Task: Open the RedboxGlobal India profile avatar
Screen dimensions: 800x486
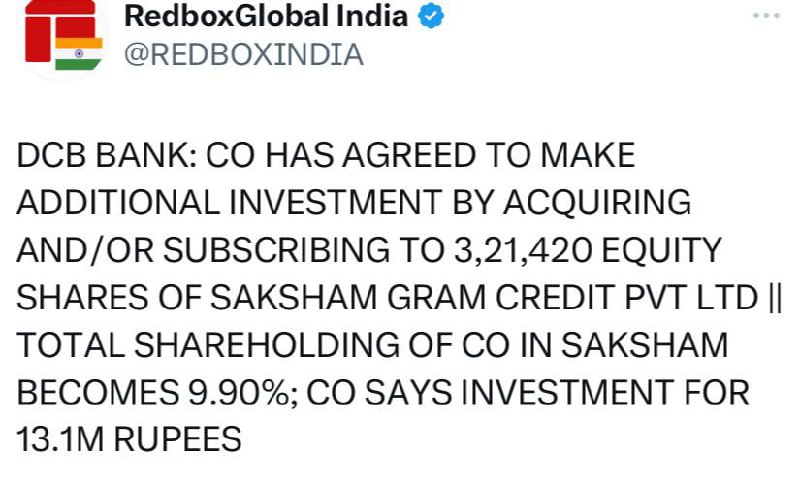Action: click(64, 36)
